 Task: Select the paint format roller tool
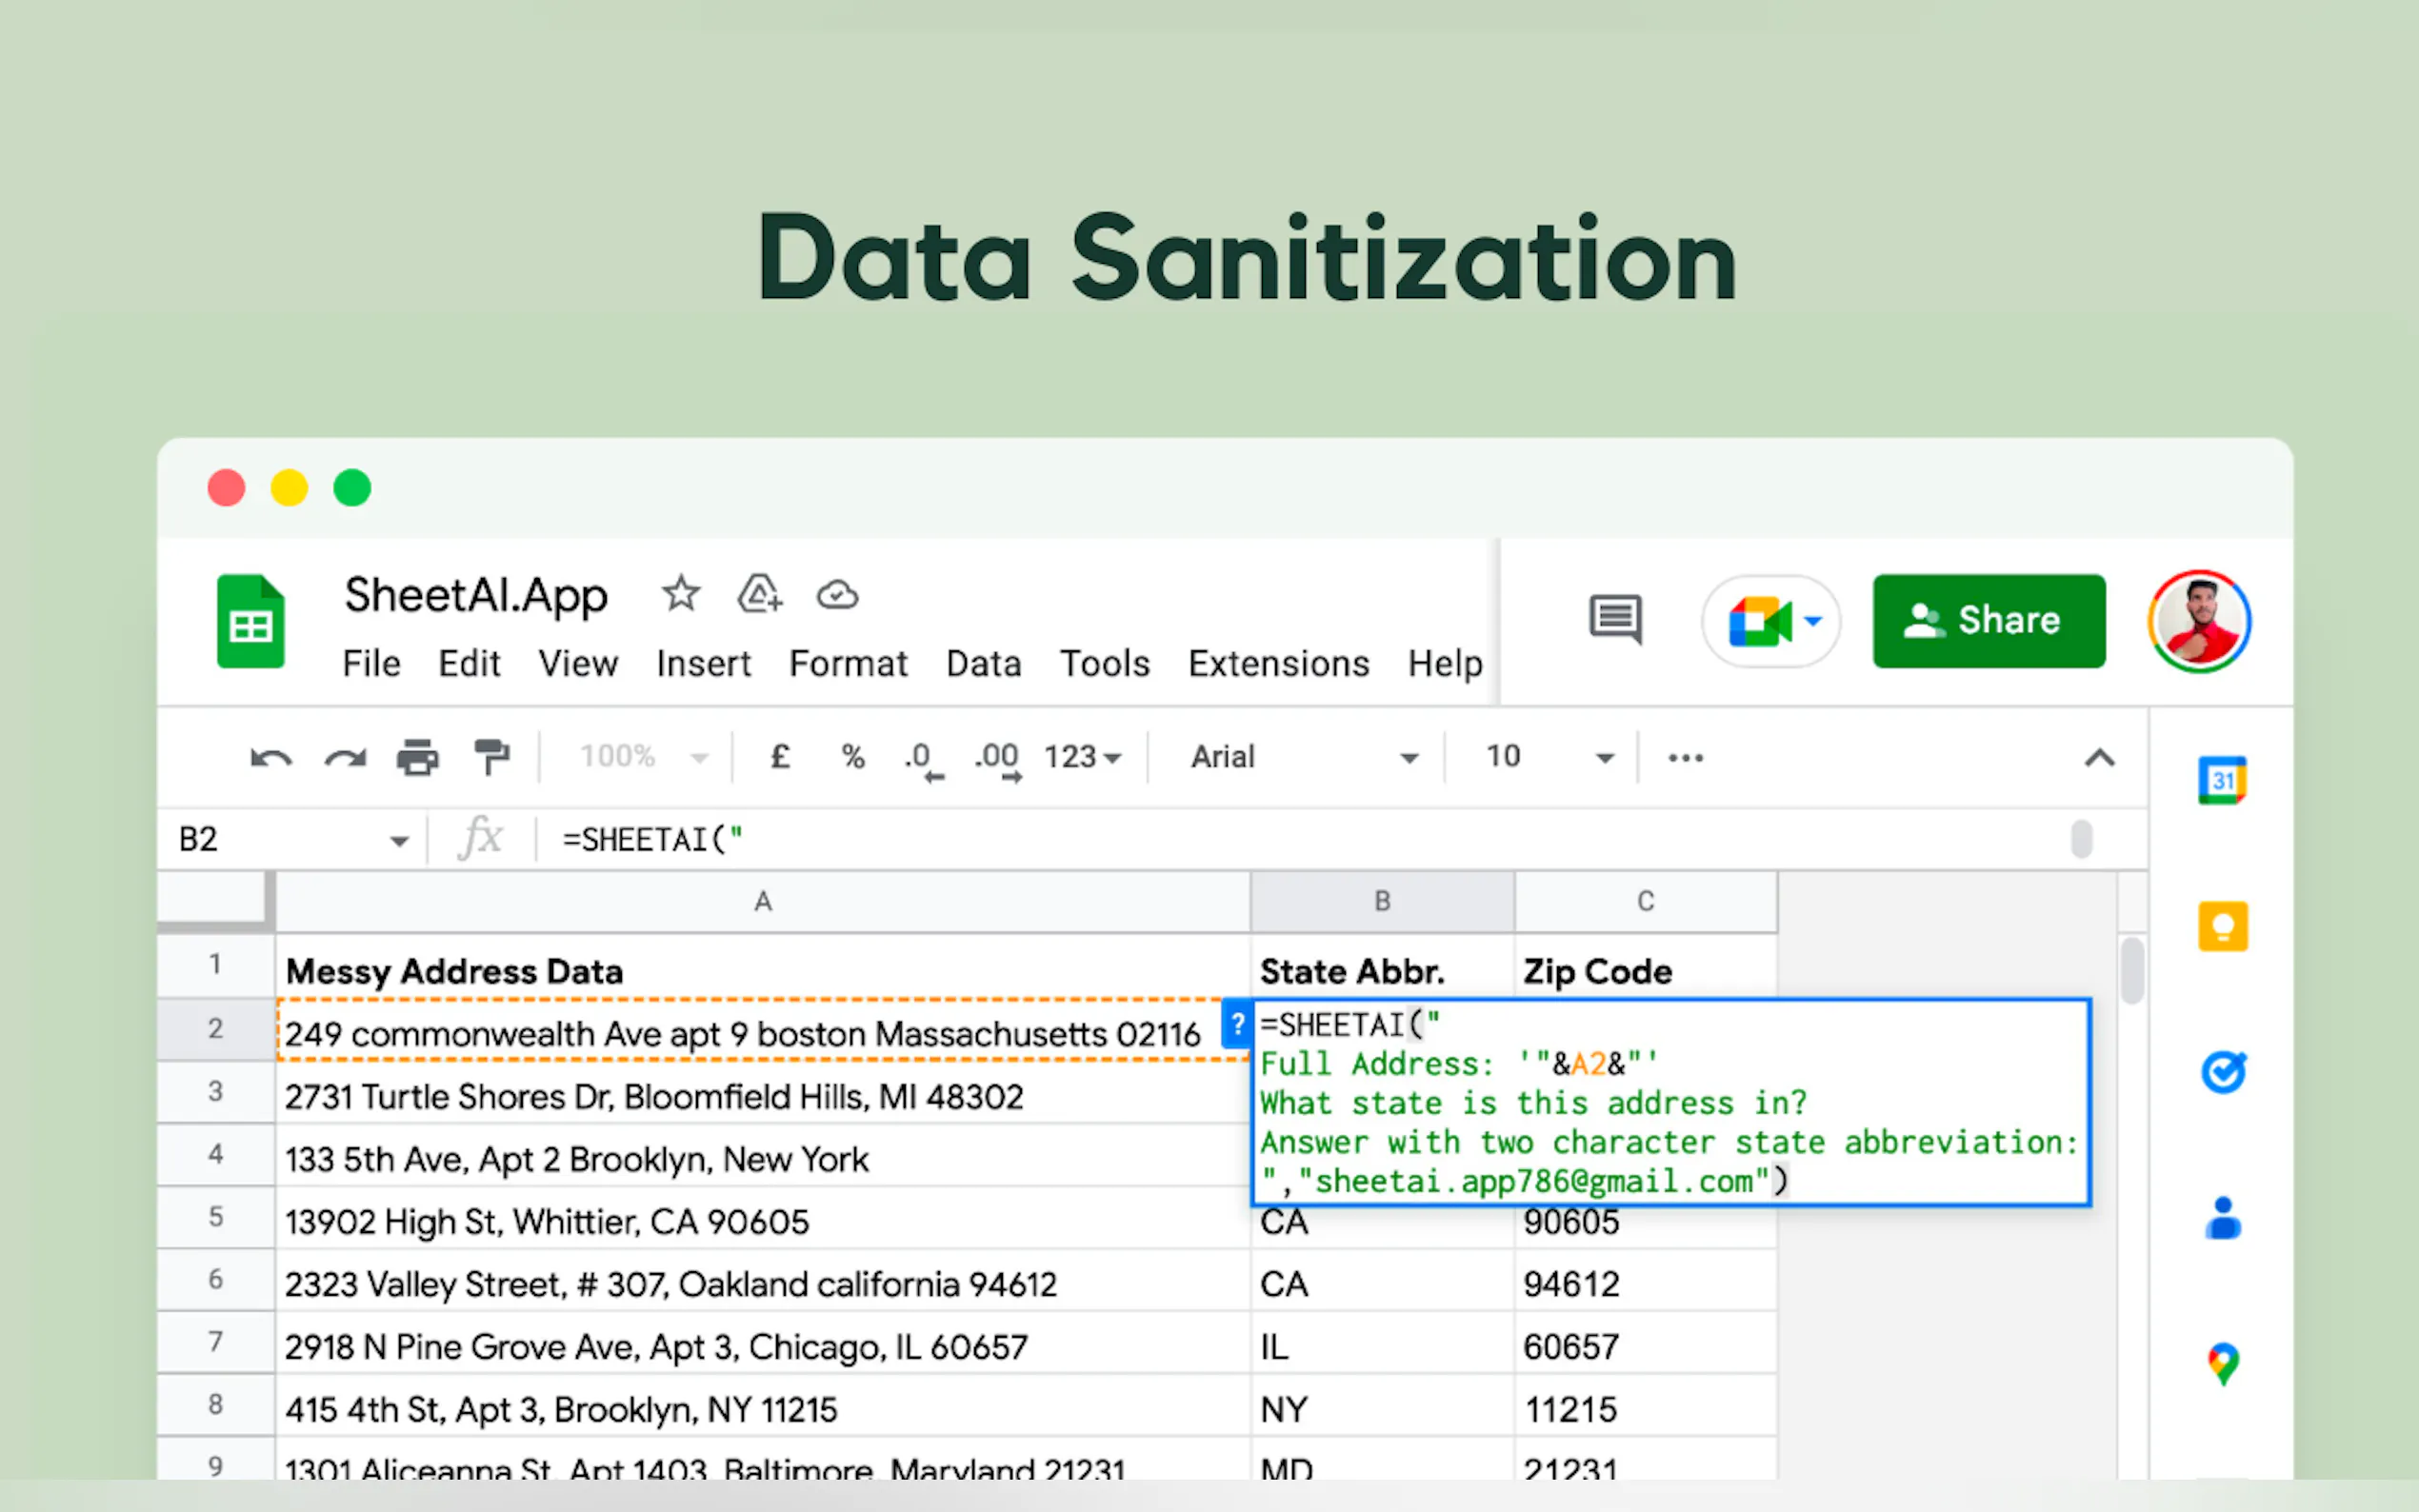tap(491, 757)
